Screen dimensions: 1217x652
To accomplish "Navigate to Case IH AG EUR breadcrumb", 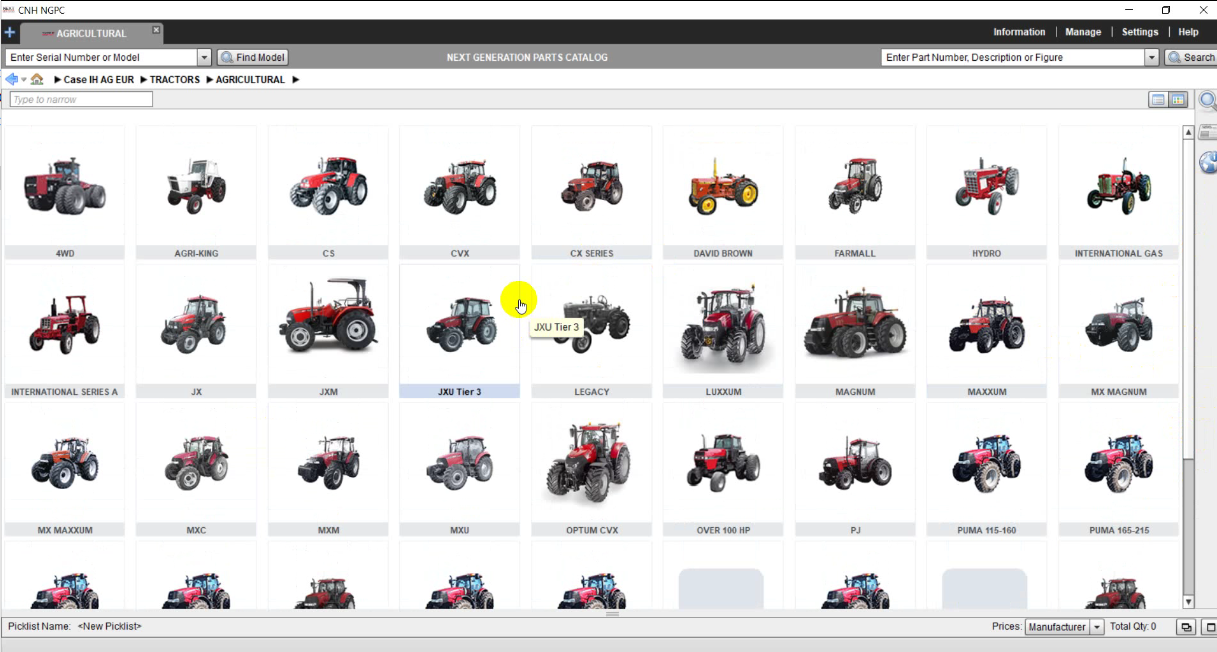I will coord(100,80).
